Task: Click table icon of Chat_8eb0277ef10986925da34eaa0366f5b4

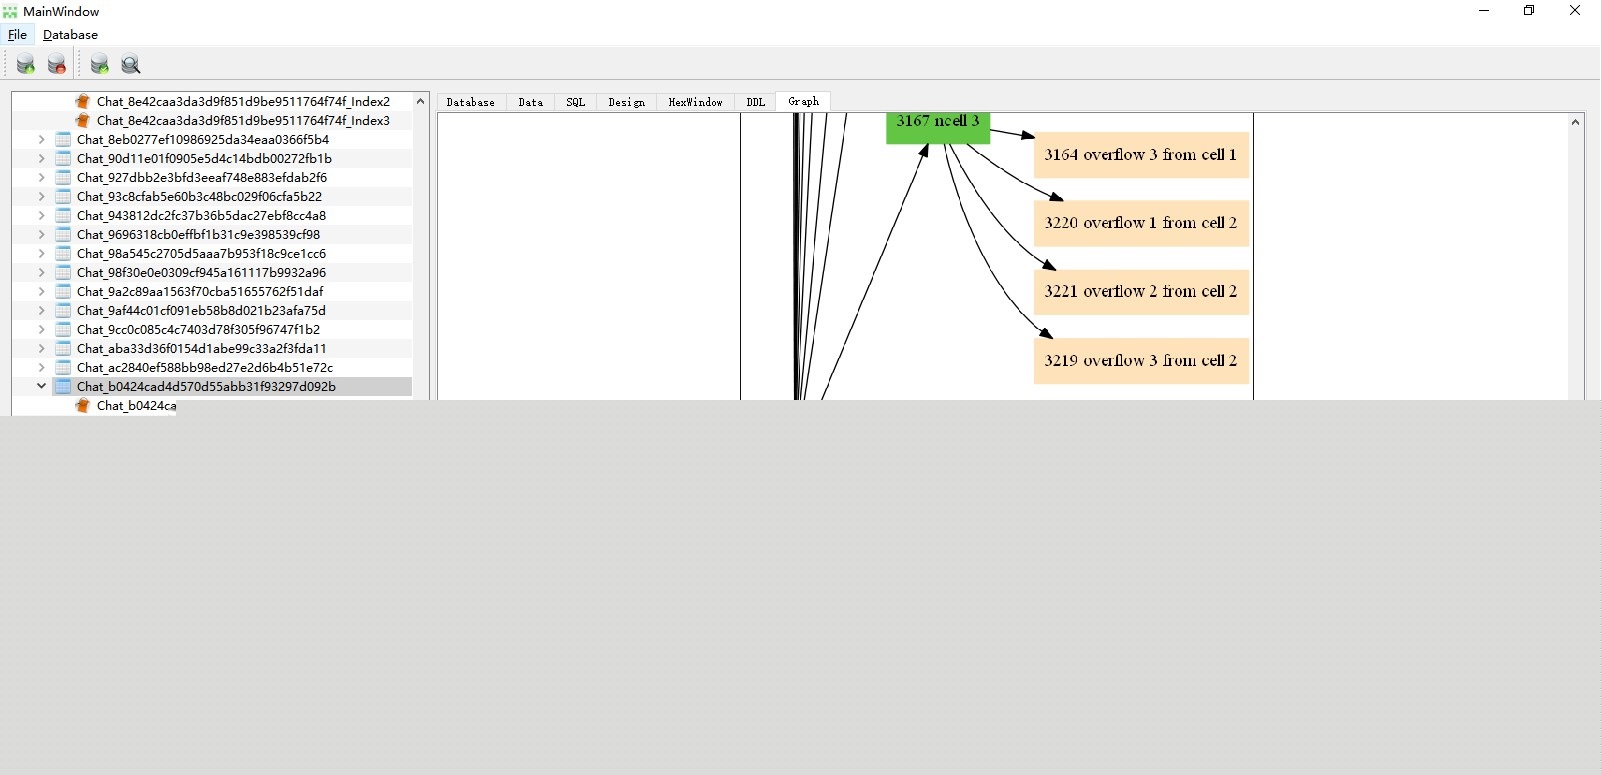Action: [63, 139]
